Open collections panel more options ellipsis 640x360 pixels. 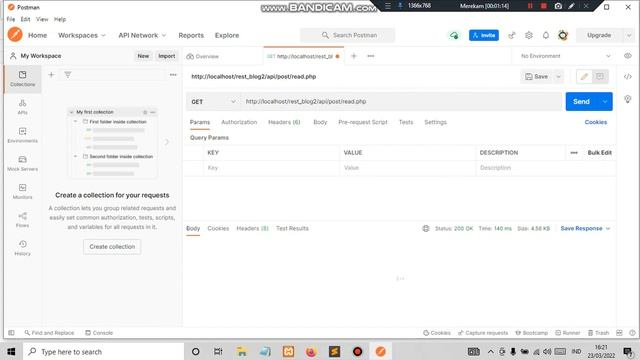(x=173, y=75)
